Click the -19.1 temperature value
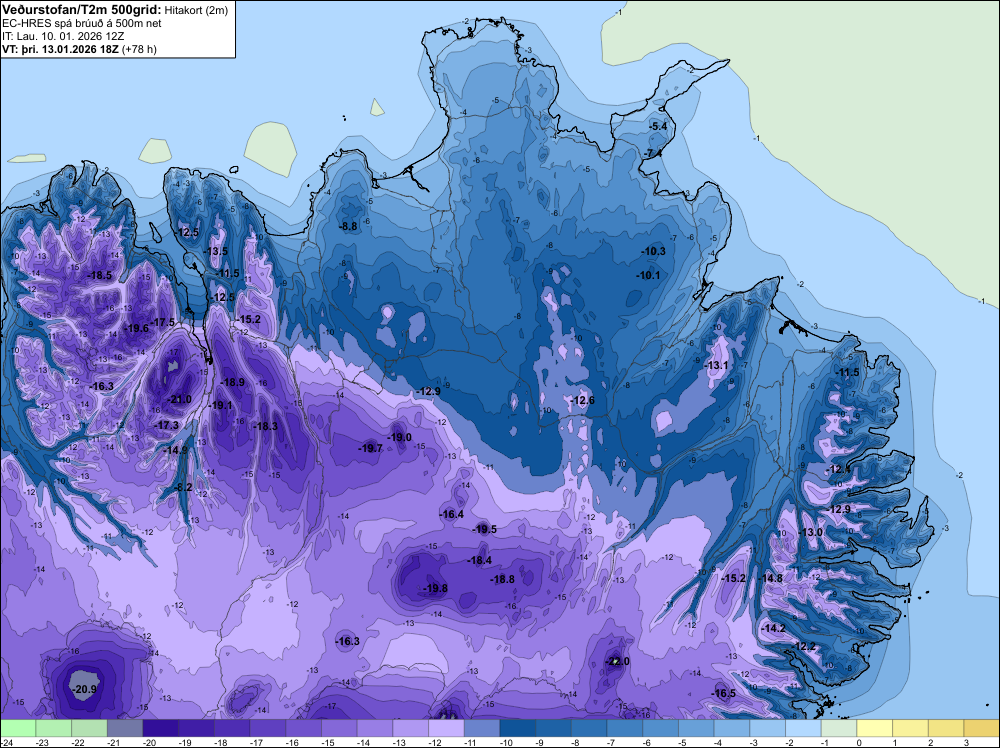The height and width of the screenshot is (748, 1000). pos(220,405)
